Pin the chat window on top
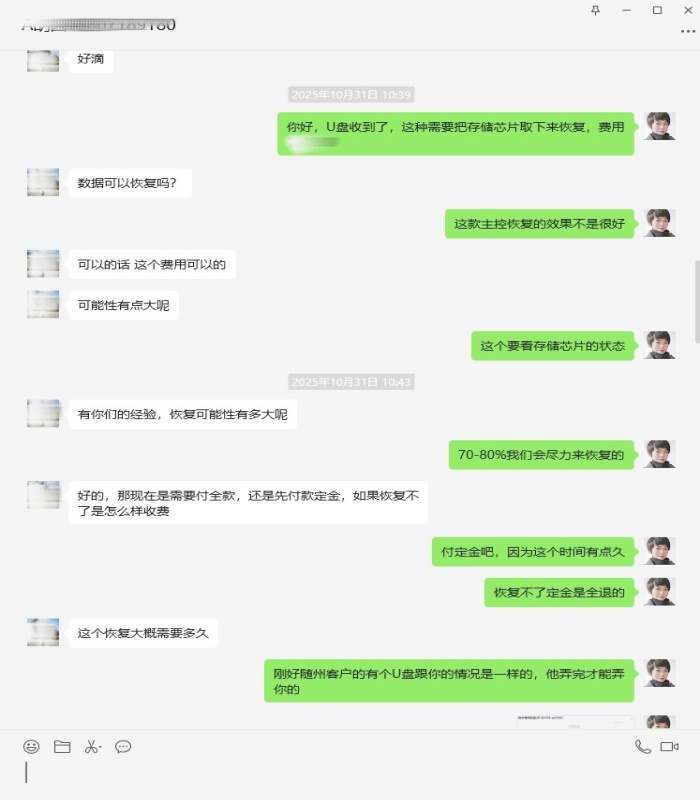Image resolution: width=700 pixels, height=800 pixels. pos(595,10)
